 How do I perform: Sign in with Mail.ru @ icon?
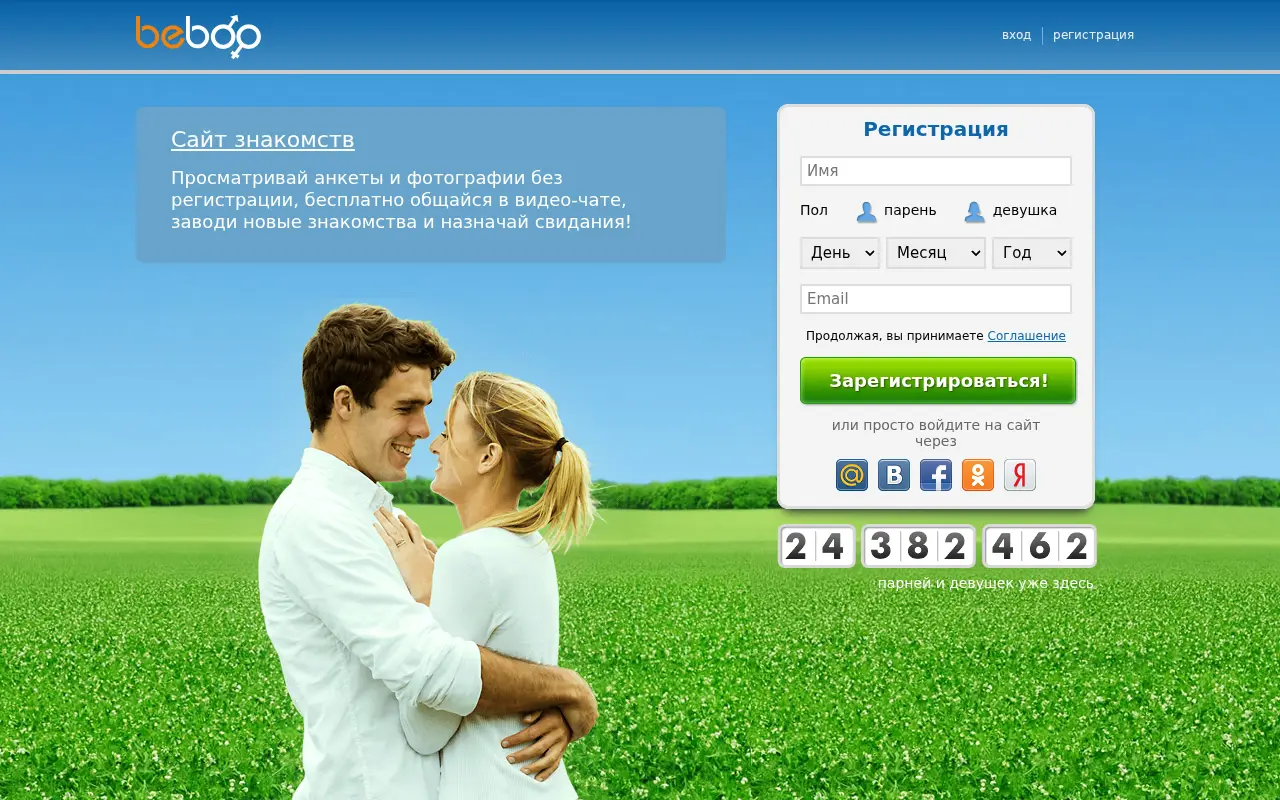(852, 475)
